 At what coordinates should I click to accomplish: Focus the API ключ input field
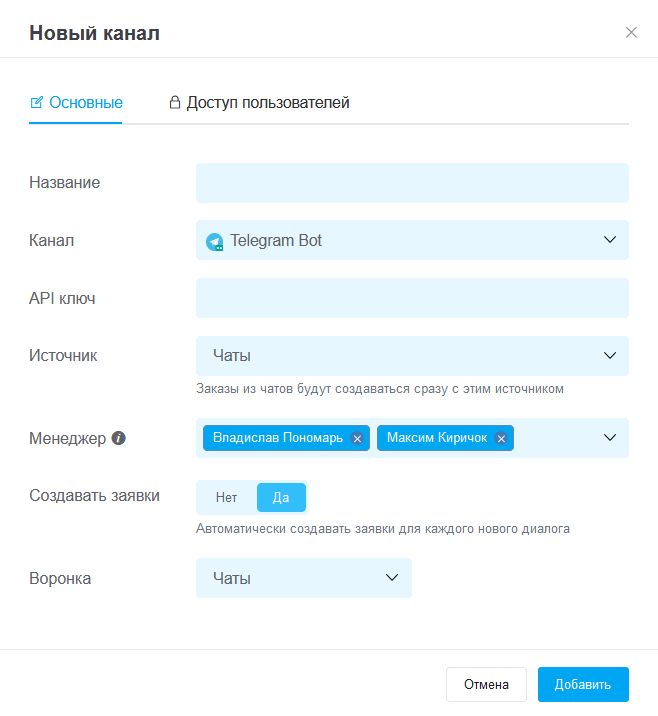(x=412, y=298)
